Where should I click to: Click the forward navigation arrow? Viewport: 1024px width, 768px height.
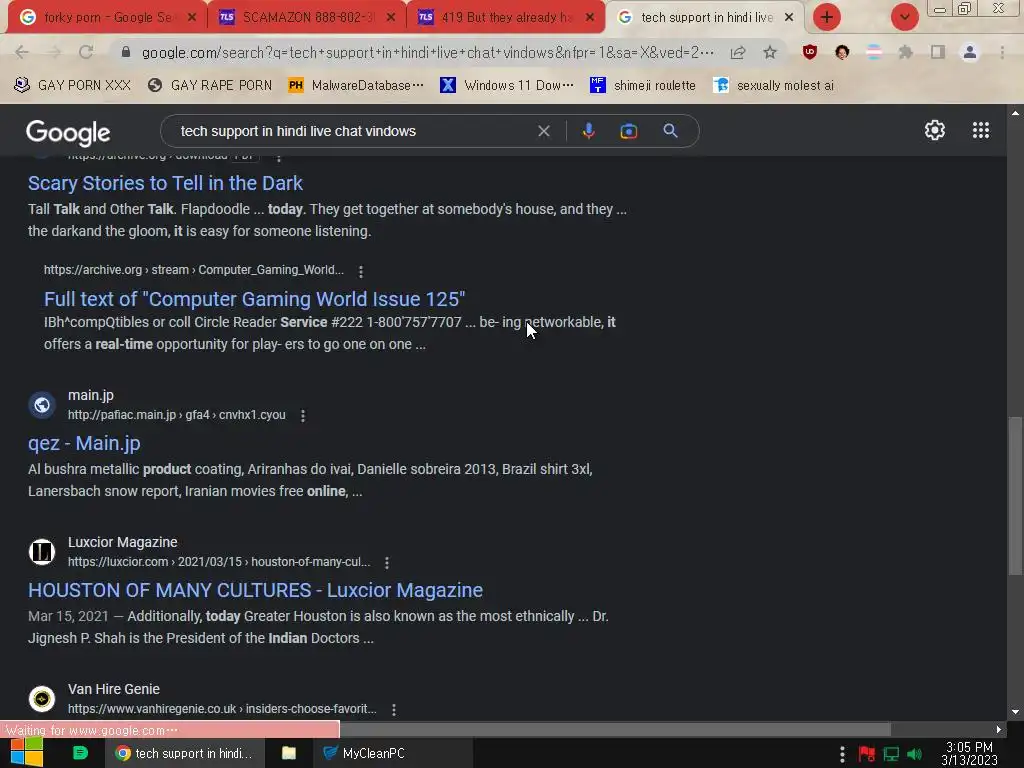pos(54,52)
